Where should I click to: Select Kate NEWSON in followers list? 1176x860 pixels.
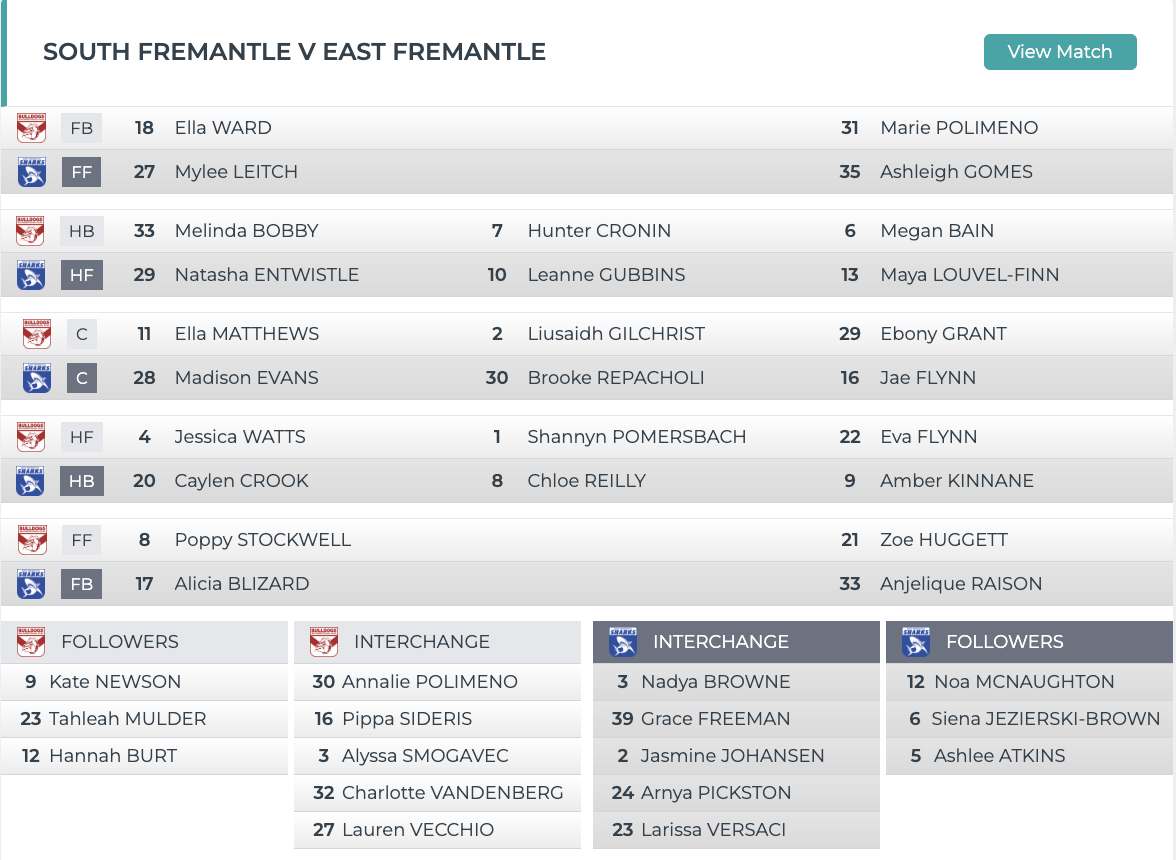(115, 682)
